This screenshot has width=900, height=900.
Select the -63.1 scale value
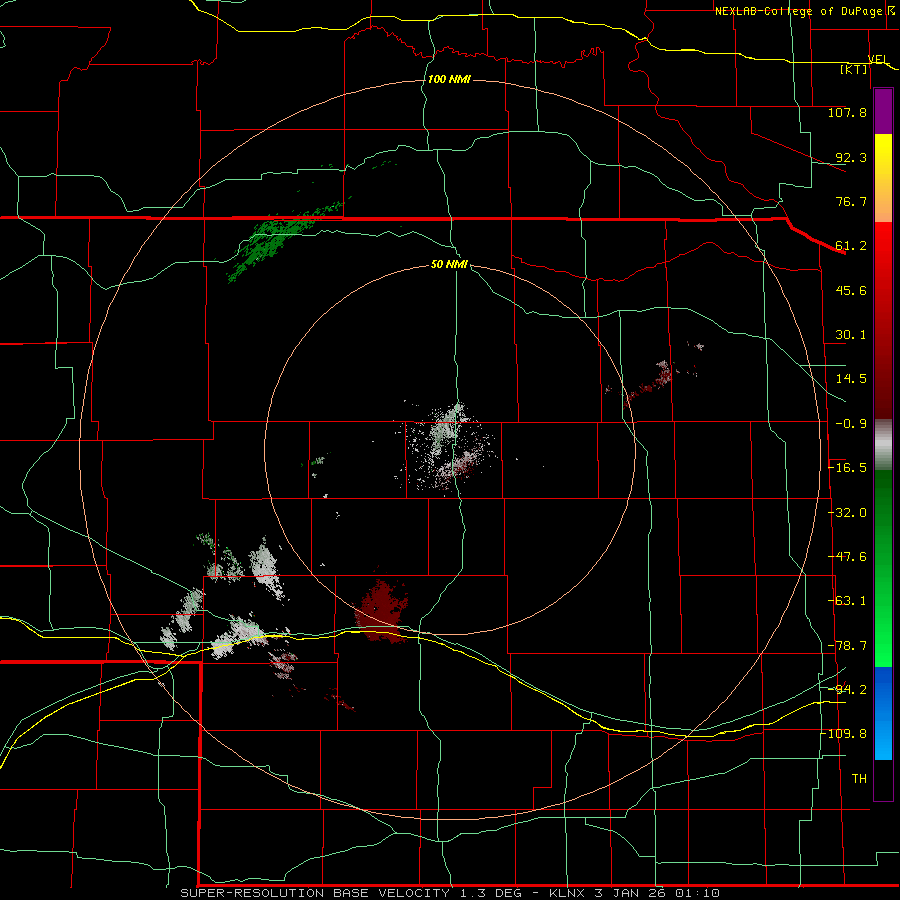[847, 601]
